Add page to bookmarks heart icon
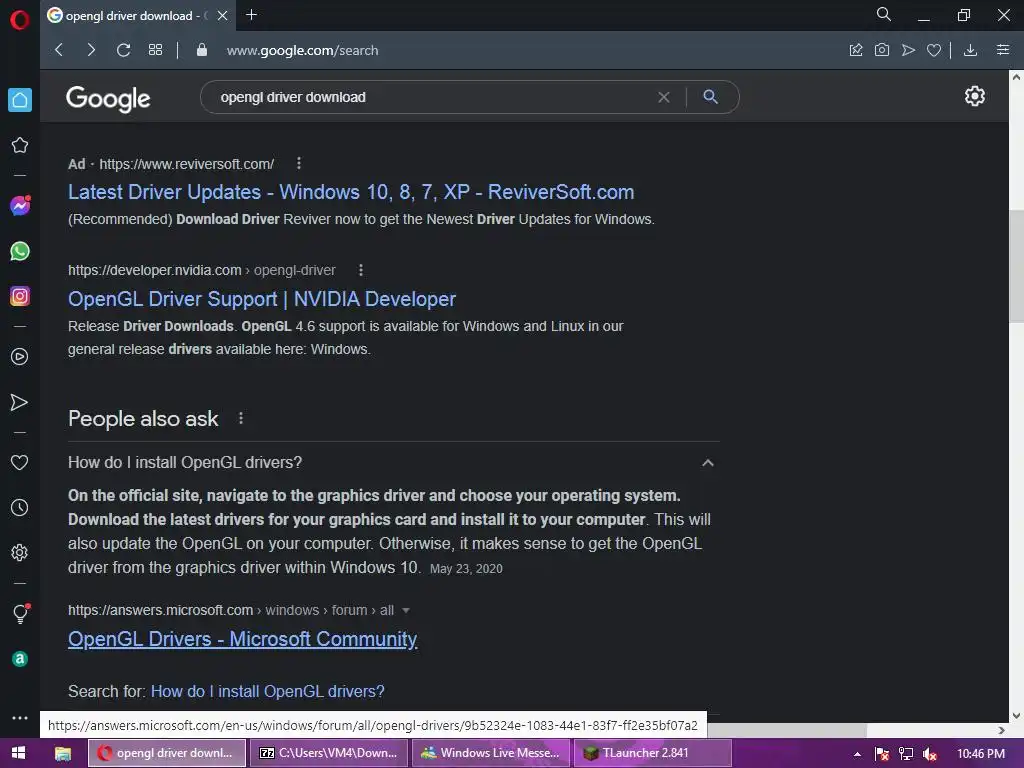 click(934, 50)
